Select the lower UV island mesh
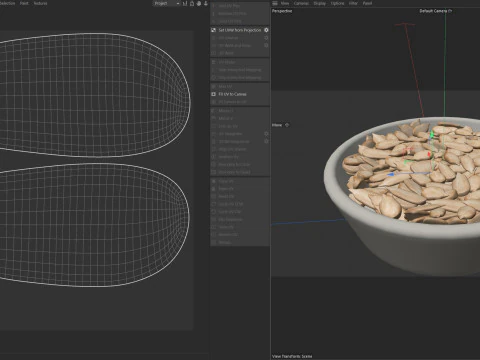 click(x=95, y=225)
